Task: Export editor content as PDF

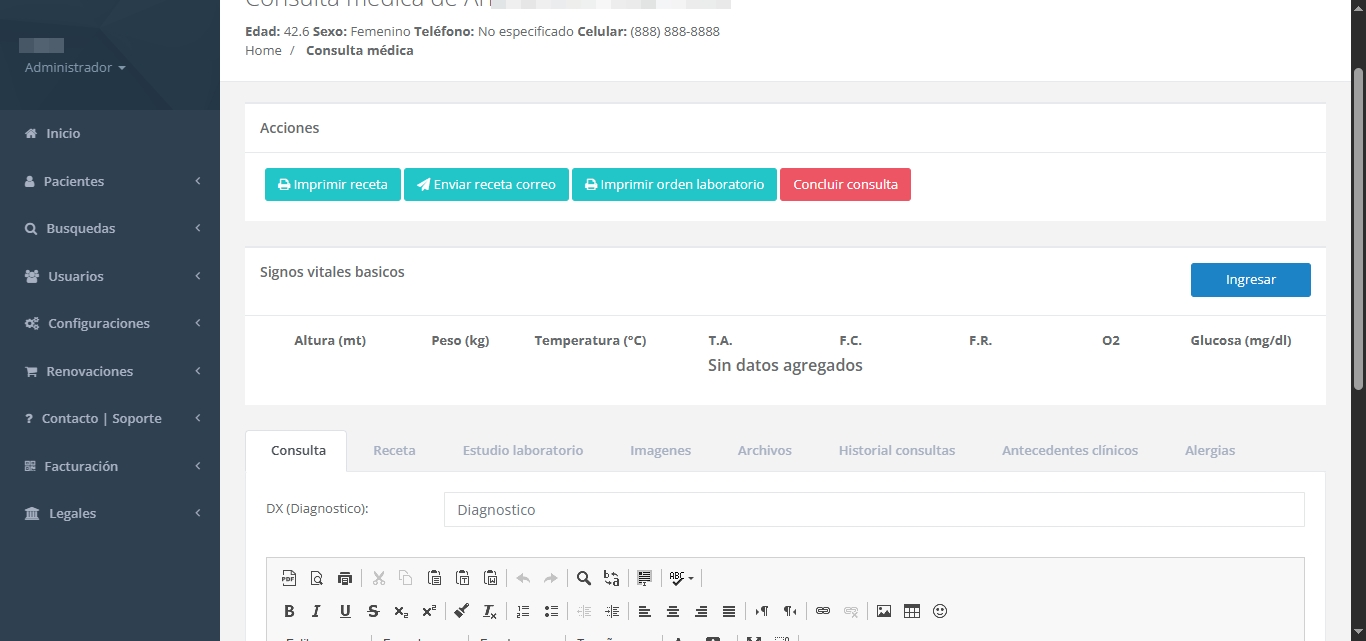Action: [x=289, y=578]
